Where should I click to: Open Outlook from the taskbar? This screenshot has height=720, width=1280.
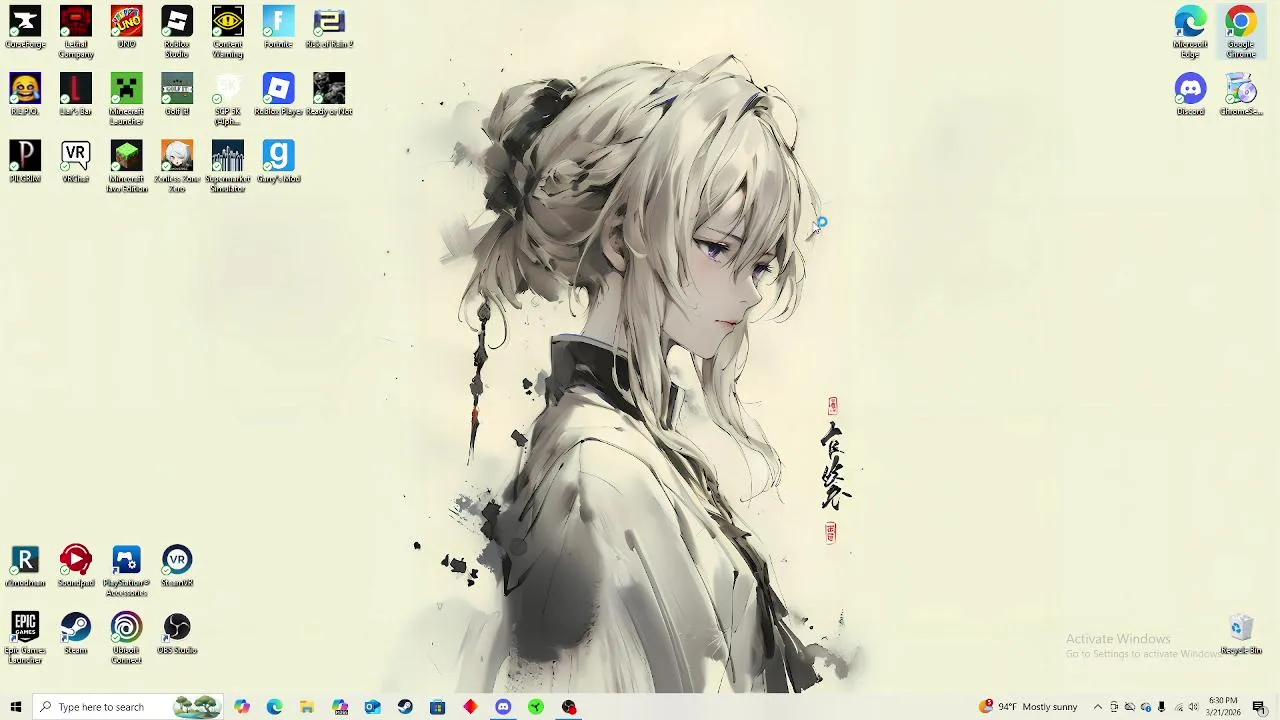click(373, 707)
